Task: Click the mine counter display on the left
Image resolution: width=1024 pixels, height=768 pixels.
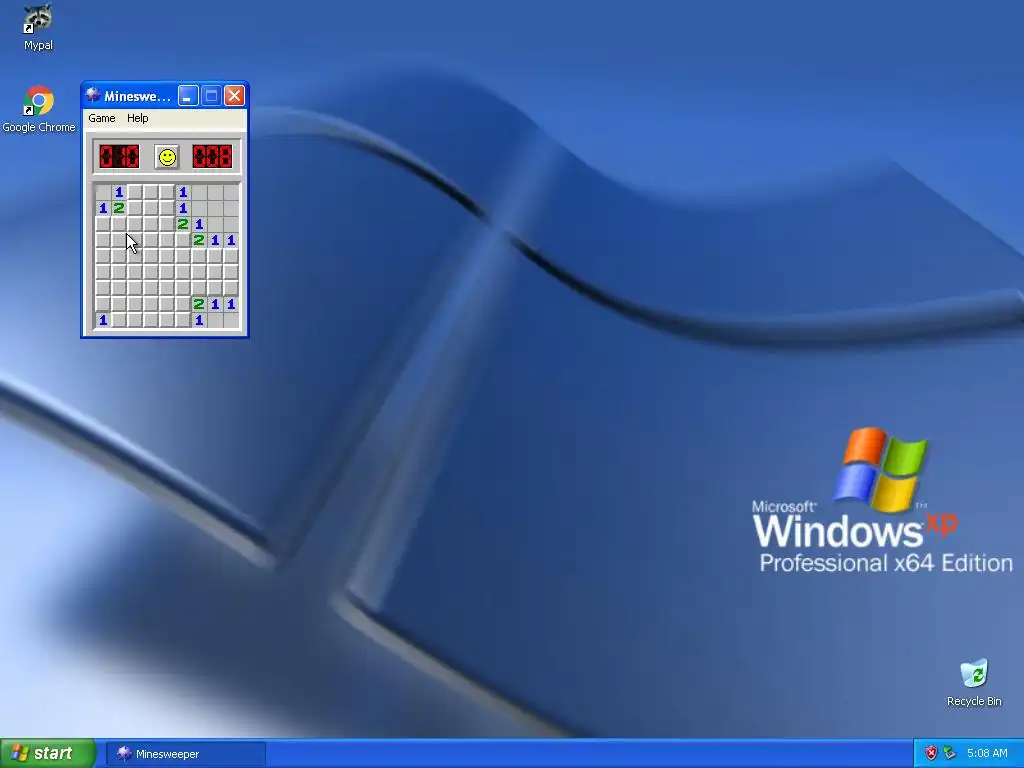Action: tap(120, 157)
